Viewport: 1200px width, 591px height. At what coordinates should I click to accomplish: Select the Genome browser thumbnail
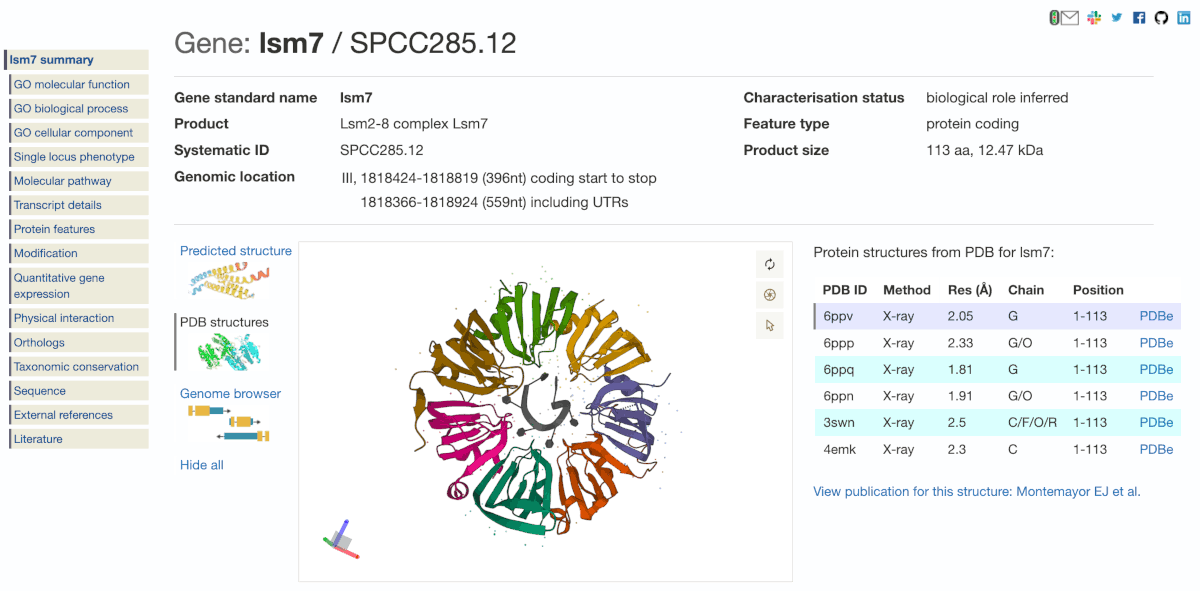(x=230, y=423)
